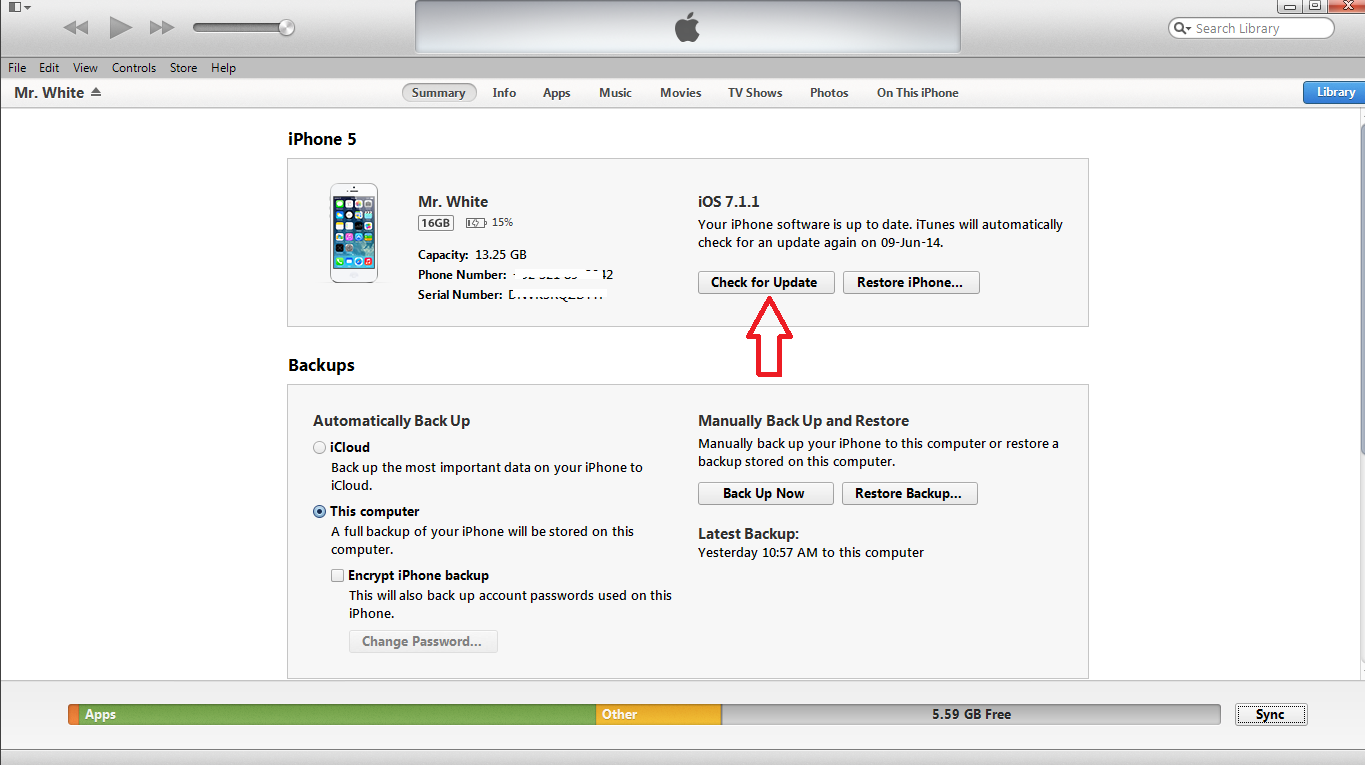Click Yesterday 10:57 AM to this computer text

[x=811, y=553]
